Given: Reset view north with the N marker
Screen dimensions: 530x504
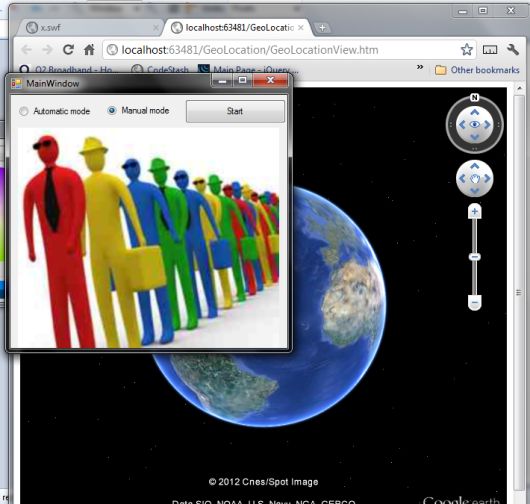Looking at the screenshot, I should pos(475,98).
